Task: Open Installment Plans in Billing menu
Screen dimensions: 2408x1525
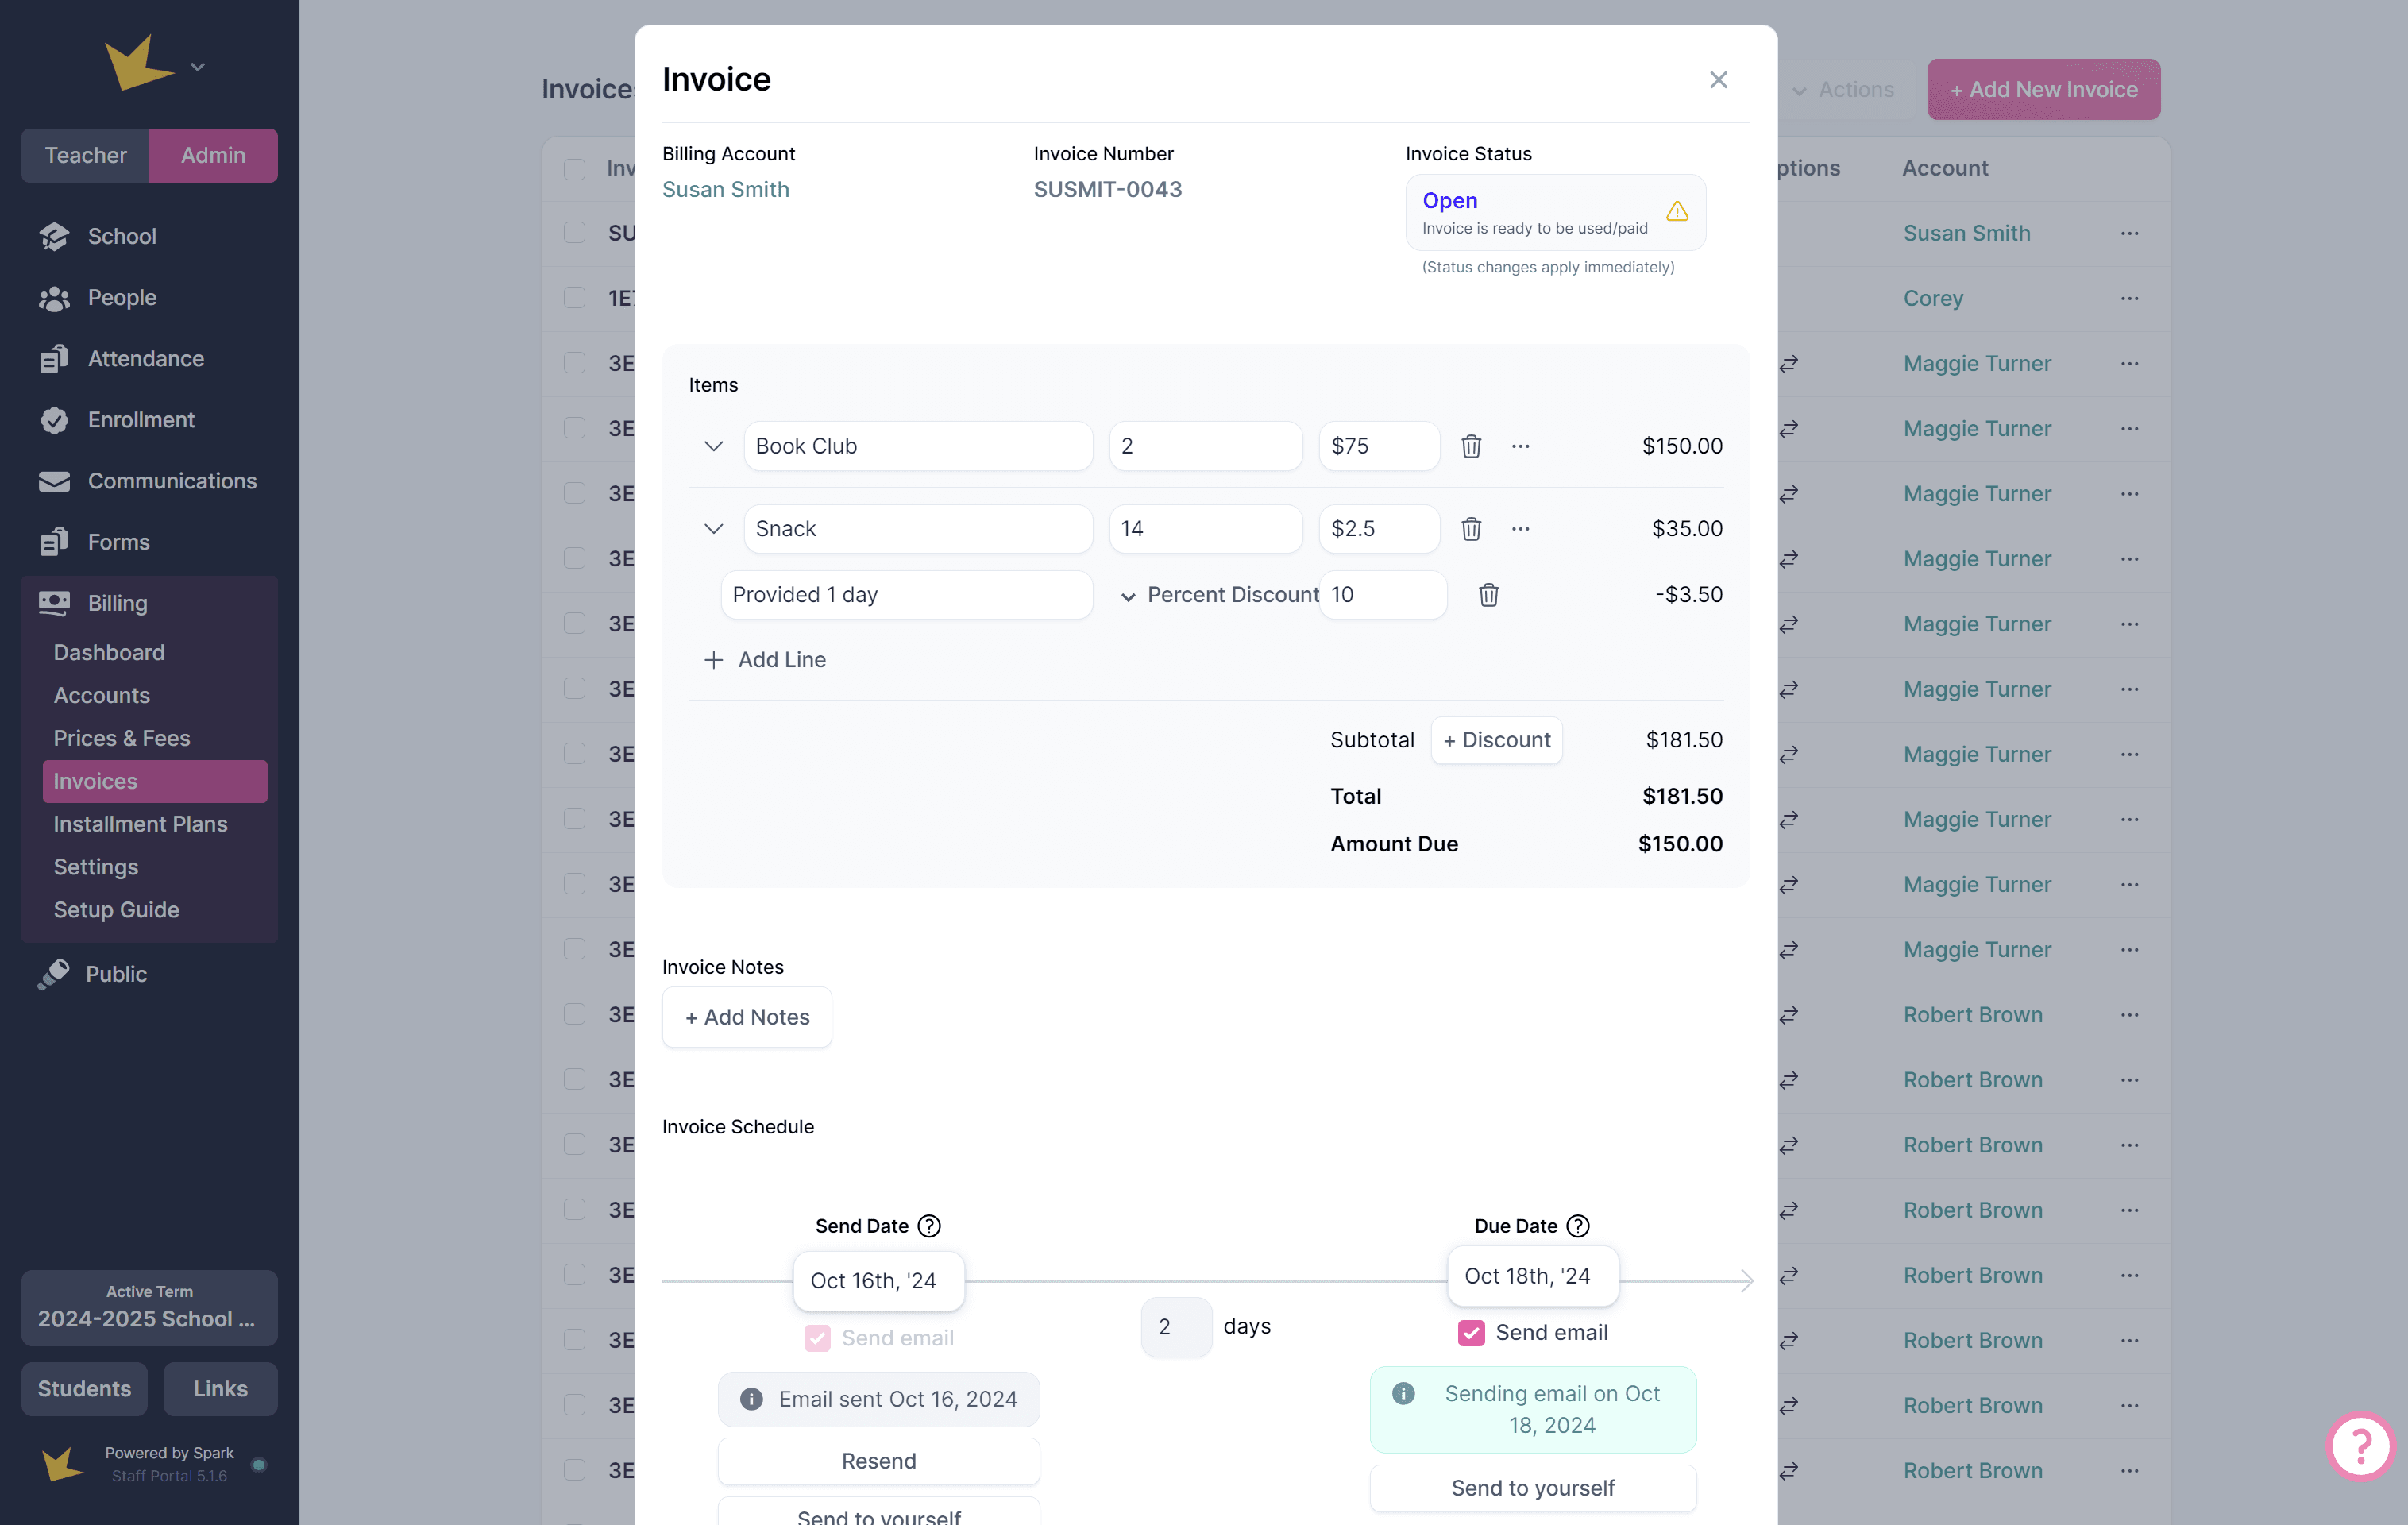Action: pyautogui.click(x=140, y=824)
